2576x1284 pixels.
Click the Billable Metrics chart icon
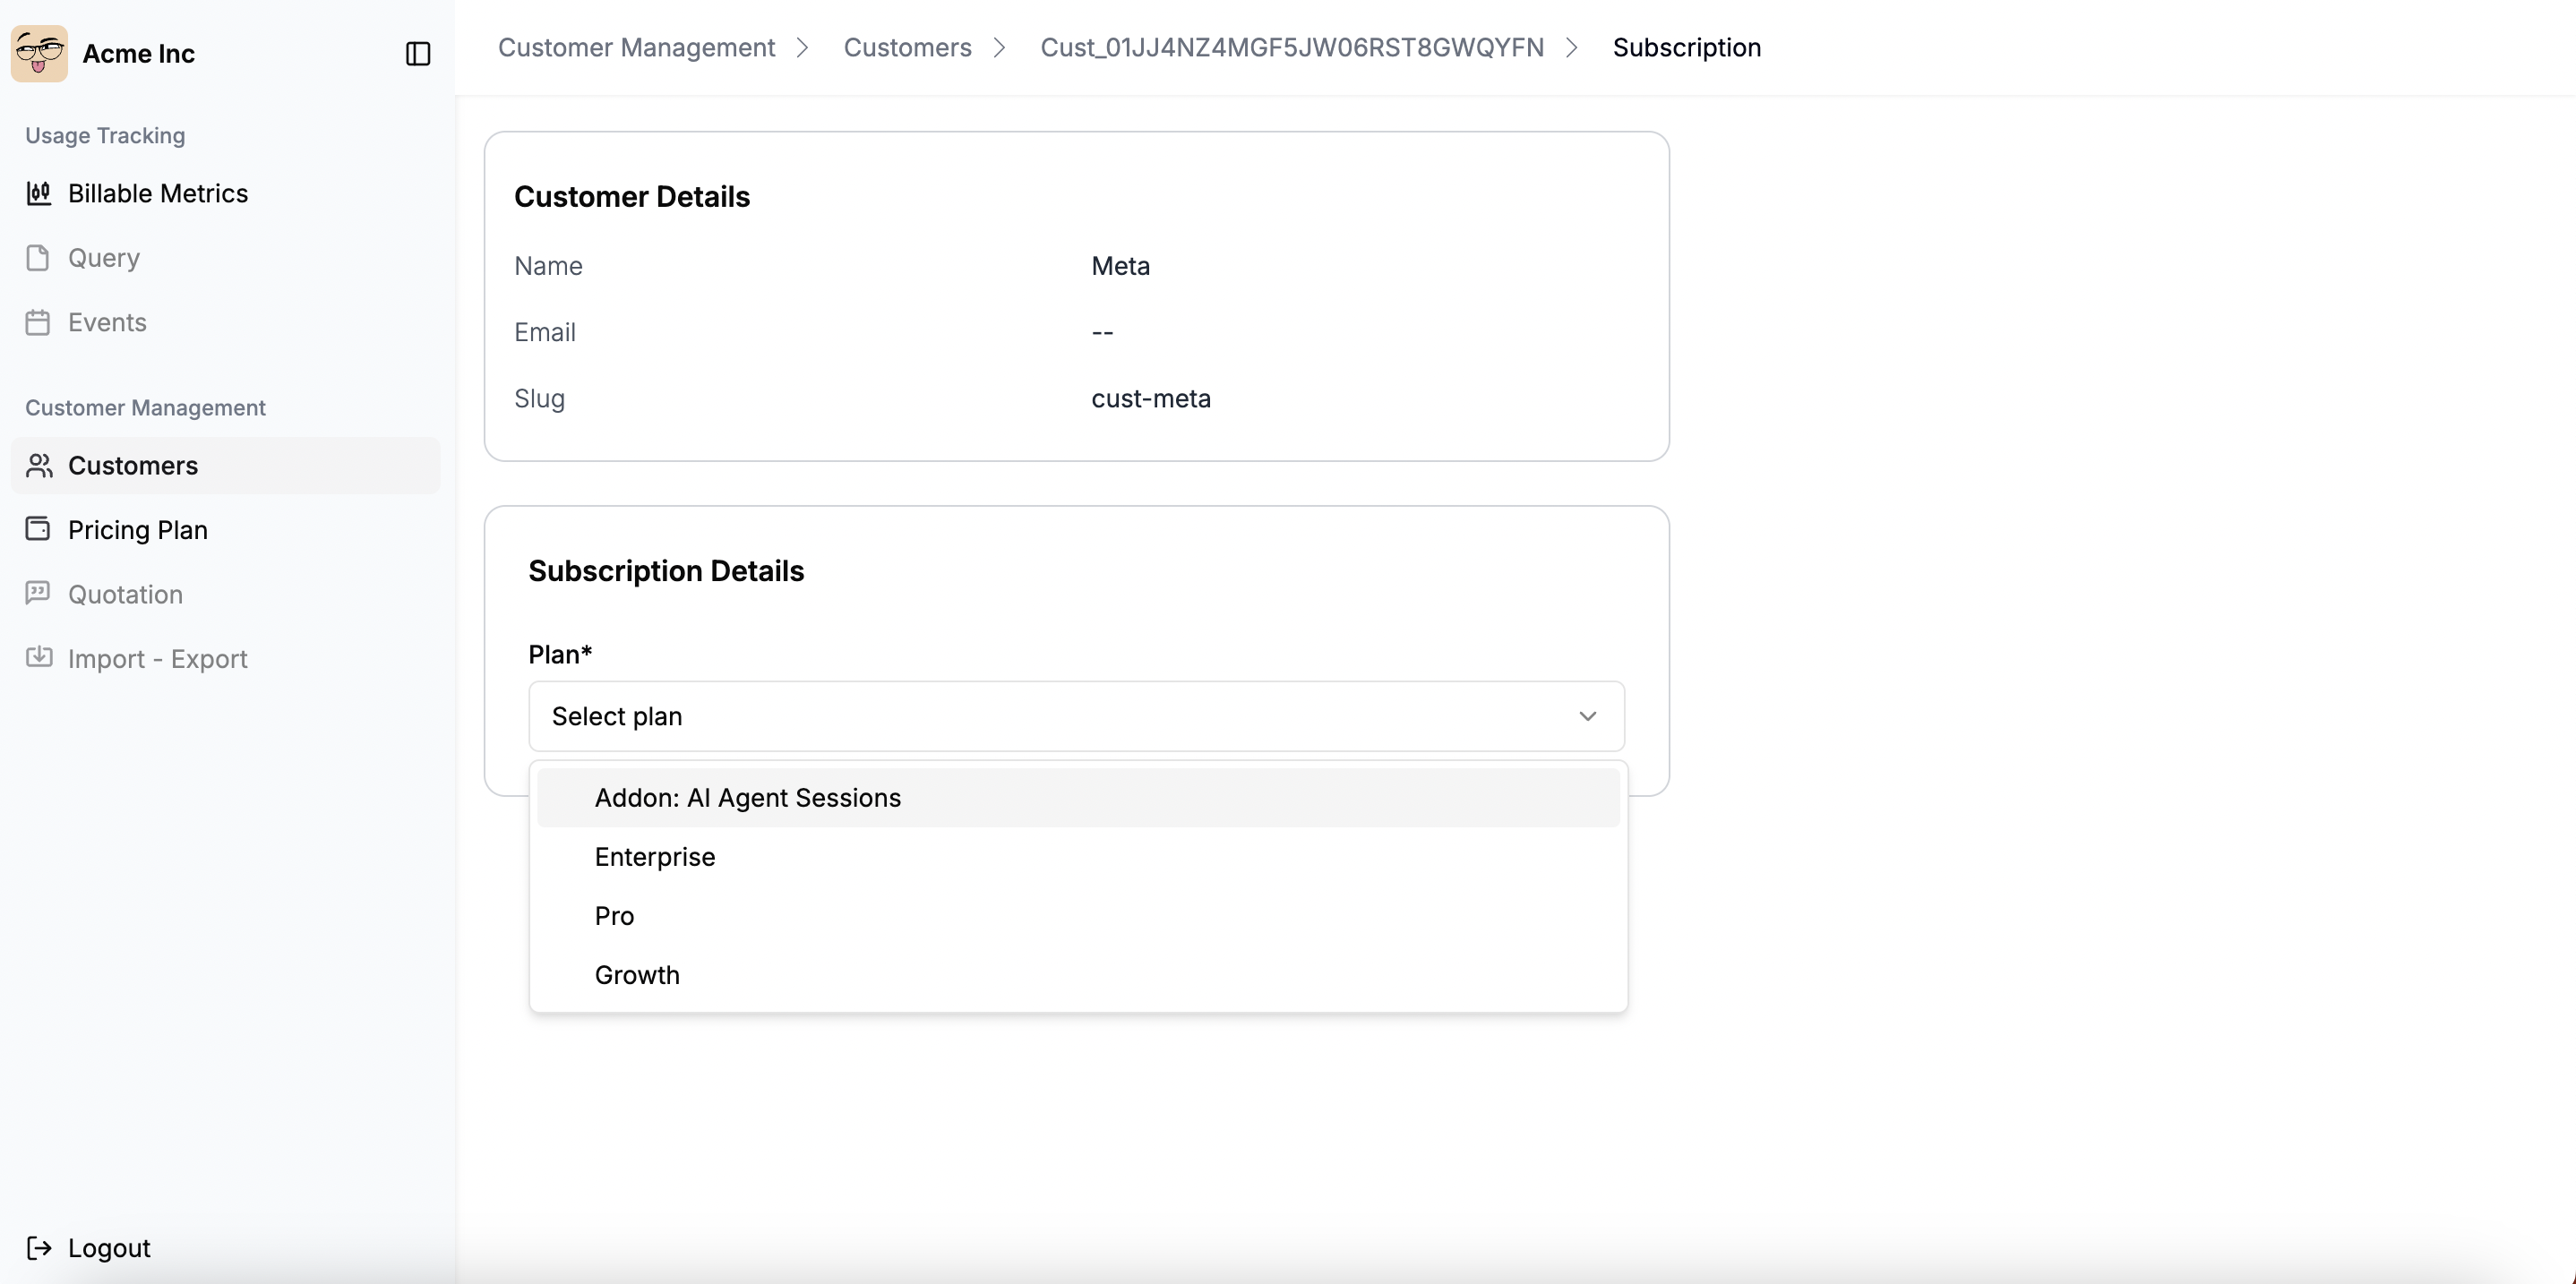point(39,193)
